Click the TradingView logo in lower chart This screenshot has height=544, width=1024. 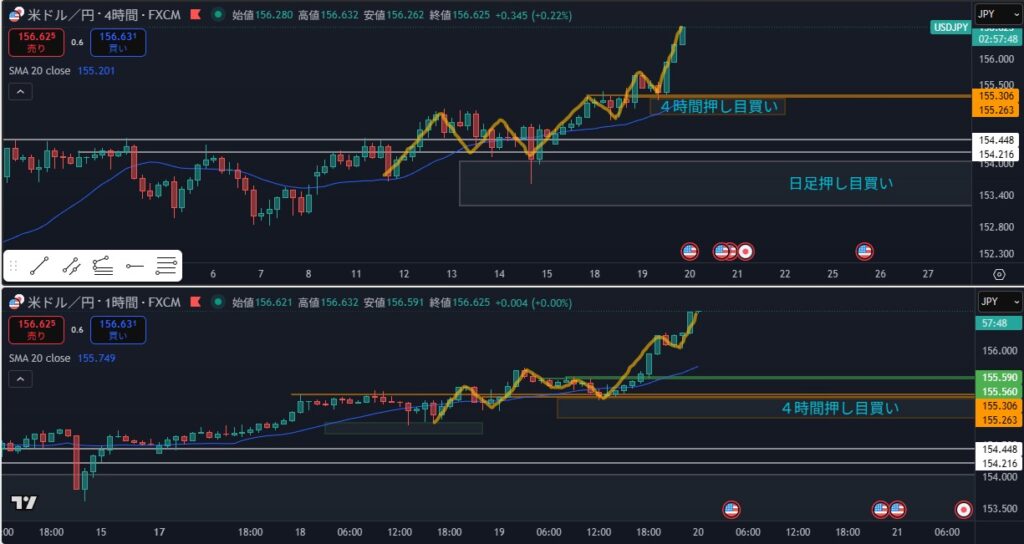[24, 503]
